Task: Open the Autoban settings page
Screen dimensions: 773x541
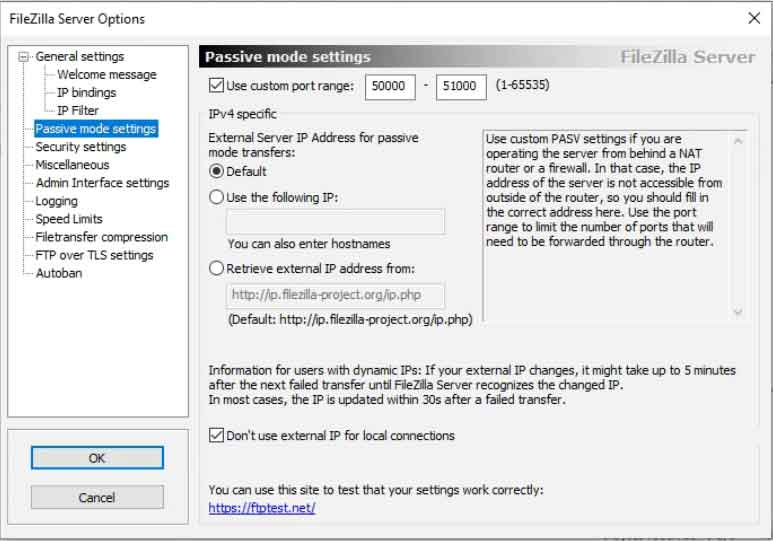Action: pos(58,273)
